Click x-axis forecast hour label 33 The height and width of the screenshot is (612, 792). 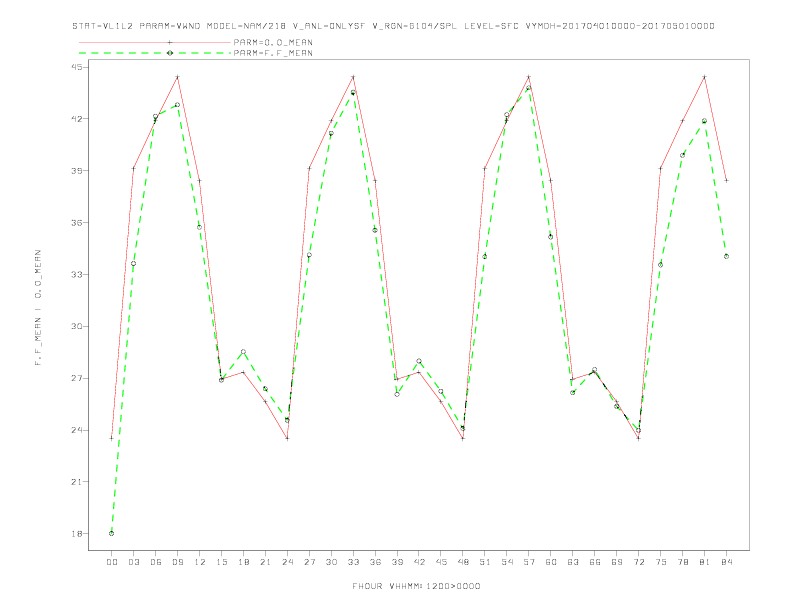(353, 562)
